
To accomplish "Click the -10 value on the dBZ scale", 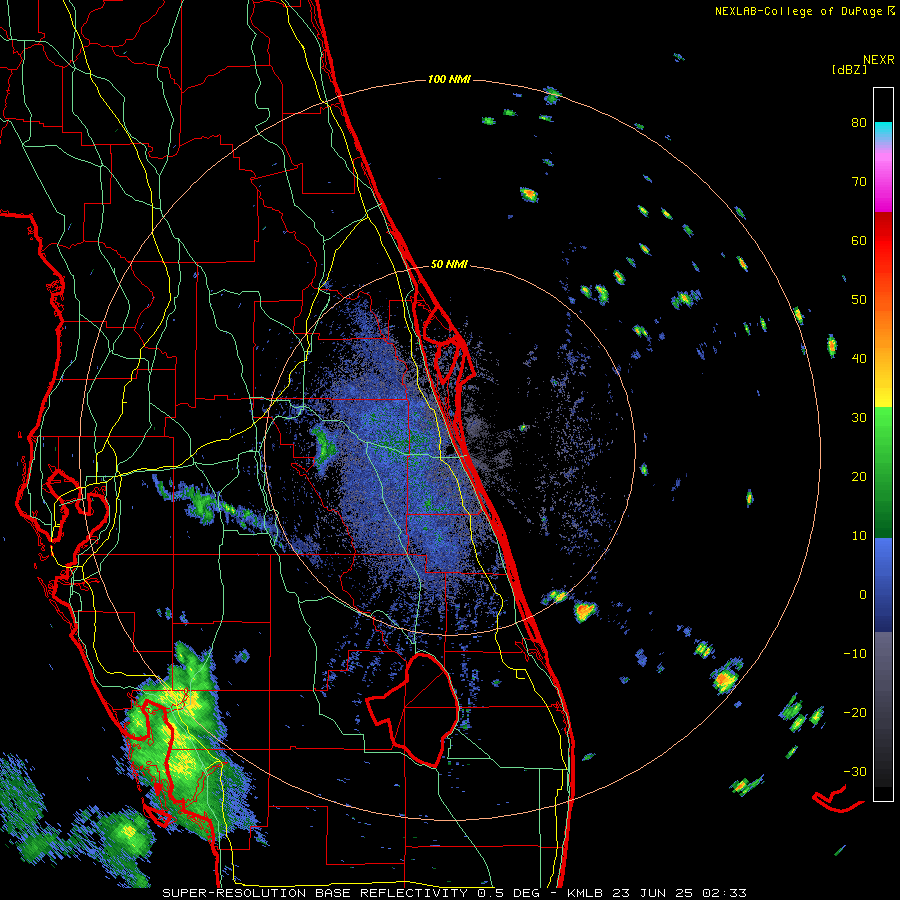I will pyautogui.click(x=855, y=653).
